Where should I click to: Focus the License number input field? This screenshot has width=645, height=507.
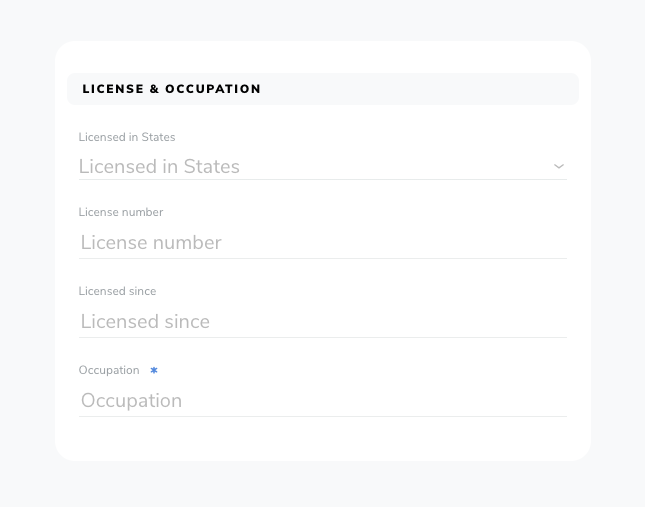[x=323, y=243]
